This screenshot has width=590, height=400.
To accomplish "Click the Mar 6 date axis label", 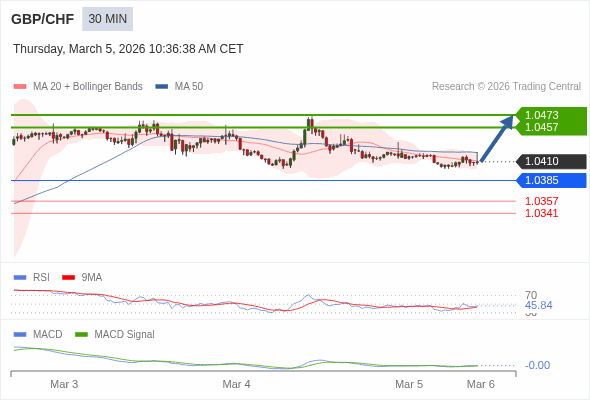I will point(481,384).
